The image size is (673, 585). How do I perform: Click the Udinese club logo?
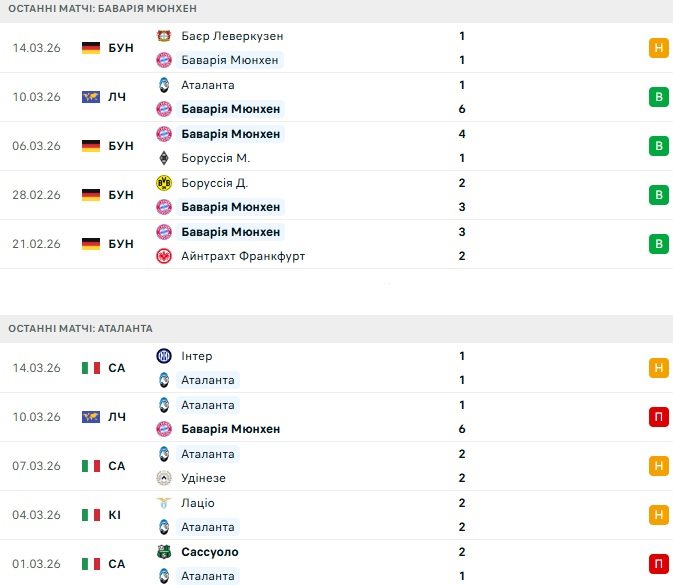tap(164, 478)
